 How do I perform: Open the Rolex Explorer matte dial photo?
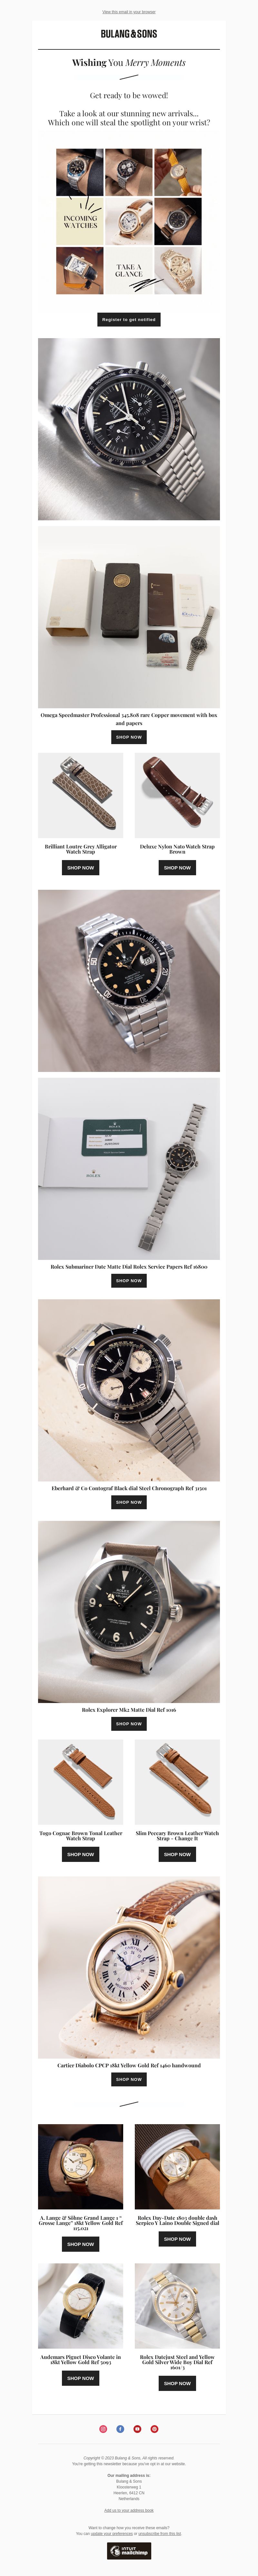pyautogui.click(x=129, y=1611)
